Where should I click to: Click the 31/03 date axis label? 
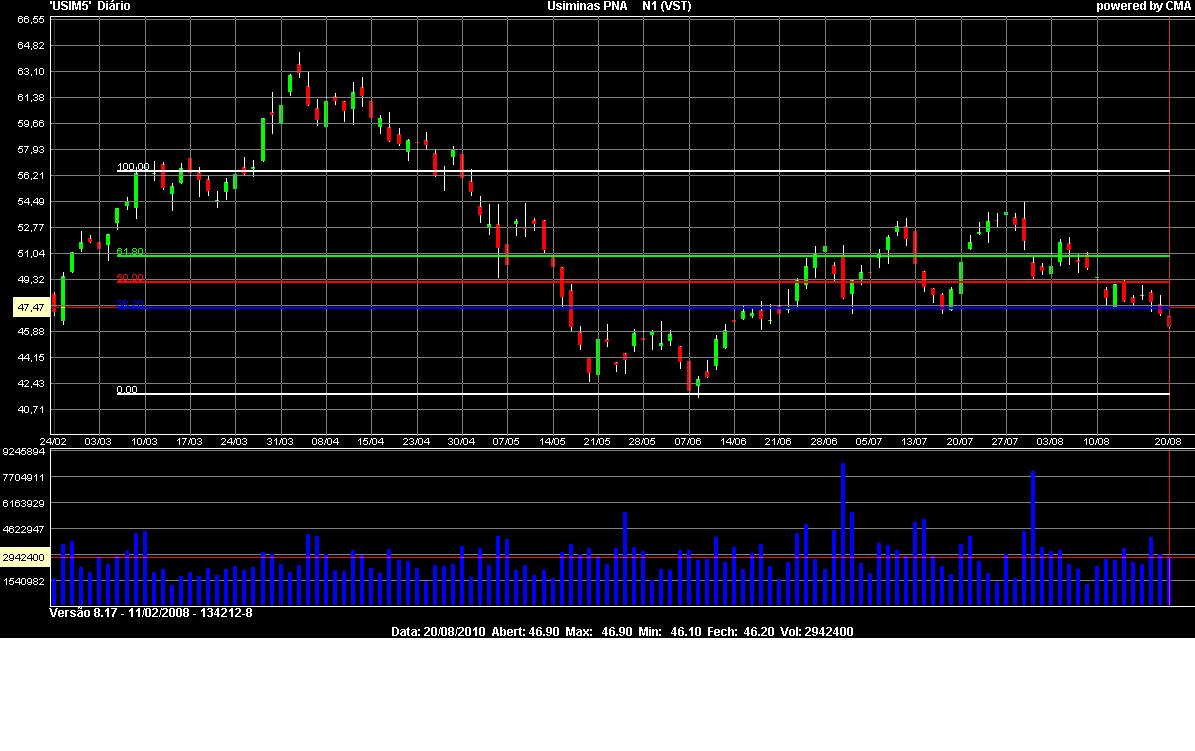[x=280, y=441]
